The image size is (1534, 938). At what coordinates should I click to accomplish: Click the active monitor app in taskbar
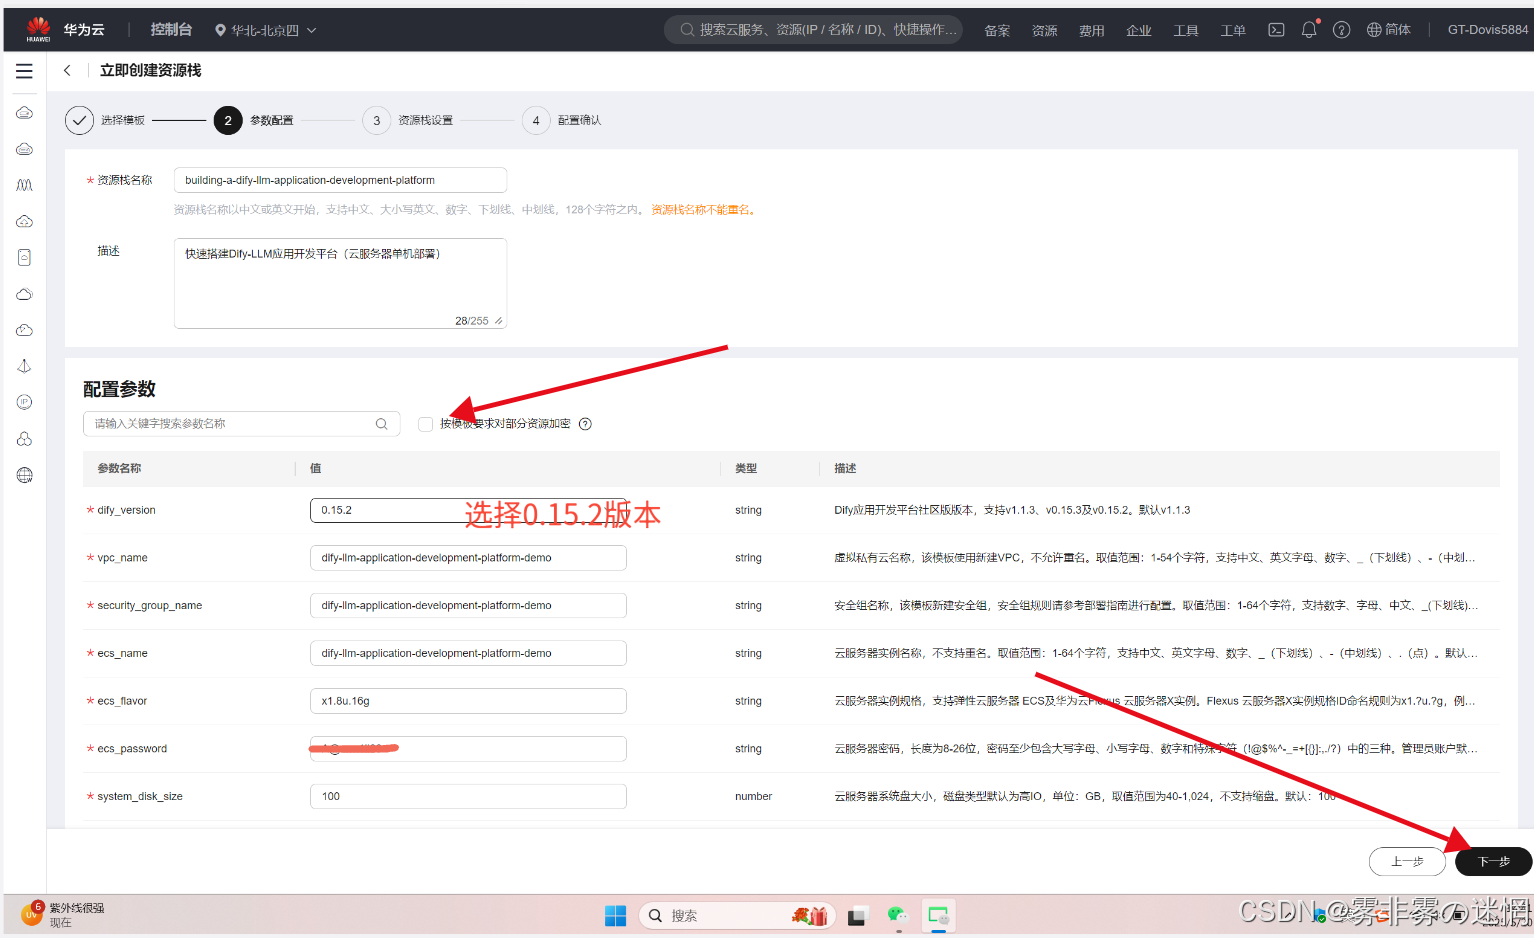(938, 915)
